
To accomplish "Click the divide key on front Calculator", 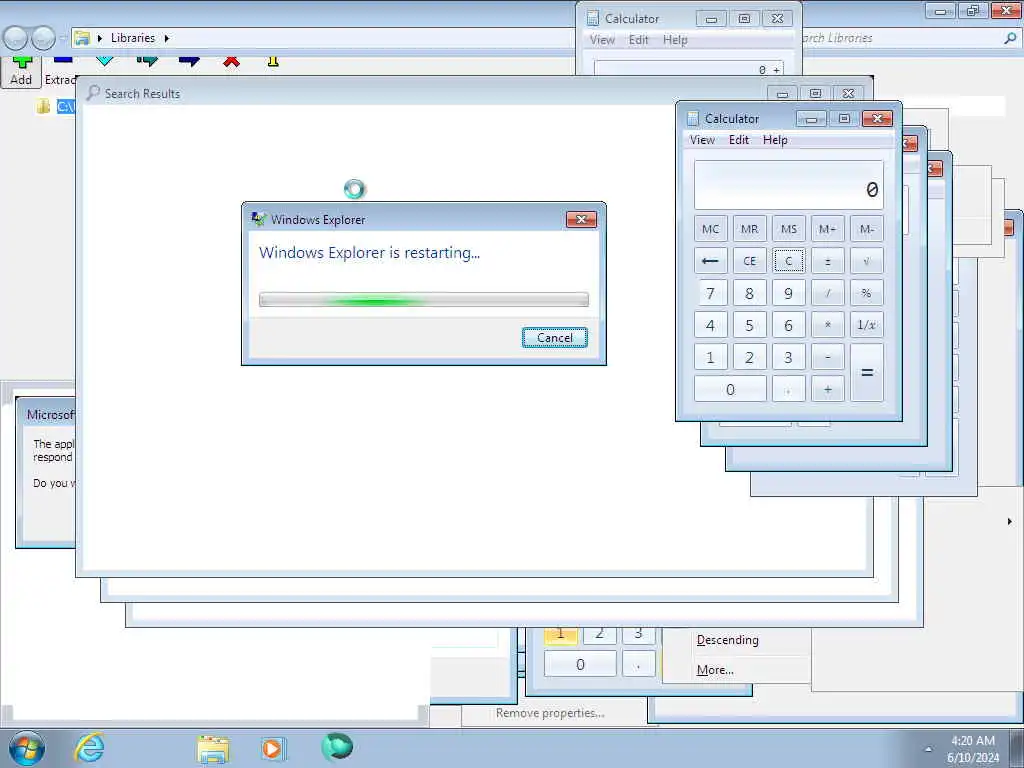I will tap(827, 293).
